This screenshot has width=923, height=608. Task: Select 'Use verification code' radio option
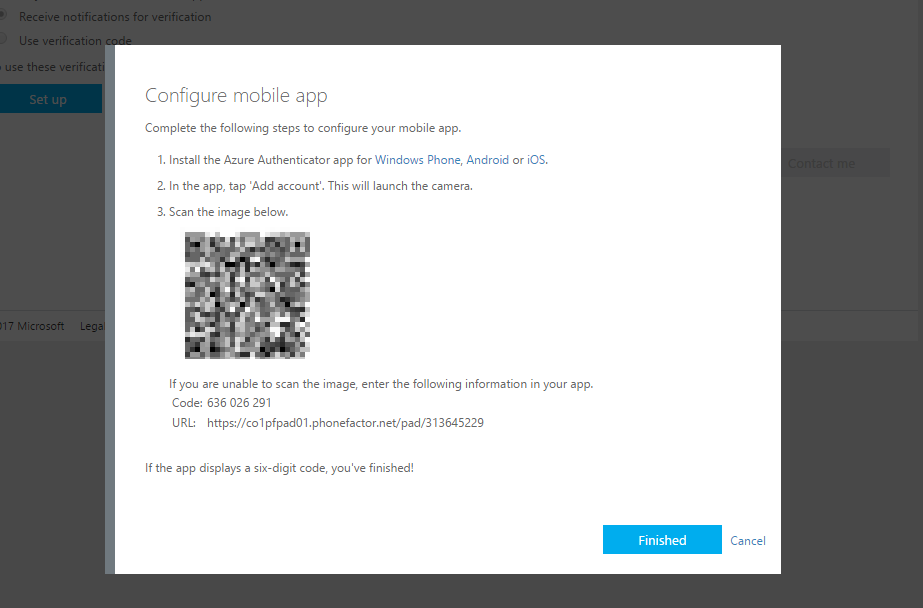pos(4,39)
